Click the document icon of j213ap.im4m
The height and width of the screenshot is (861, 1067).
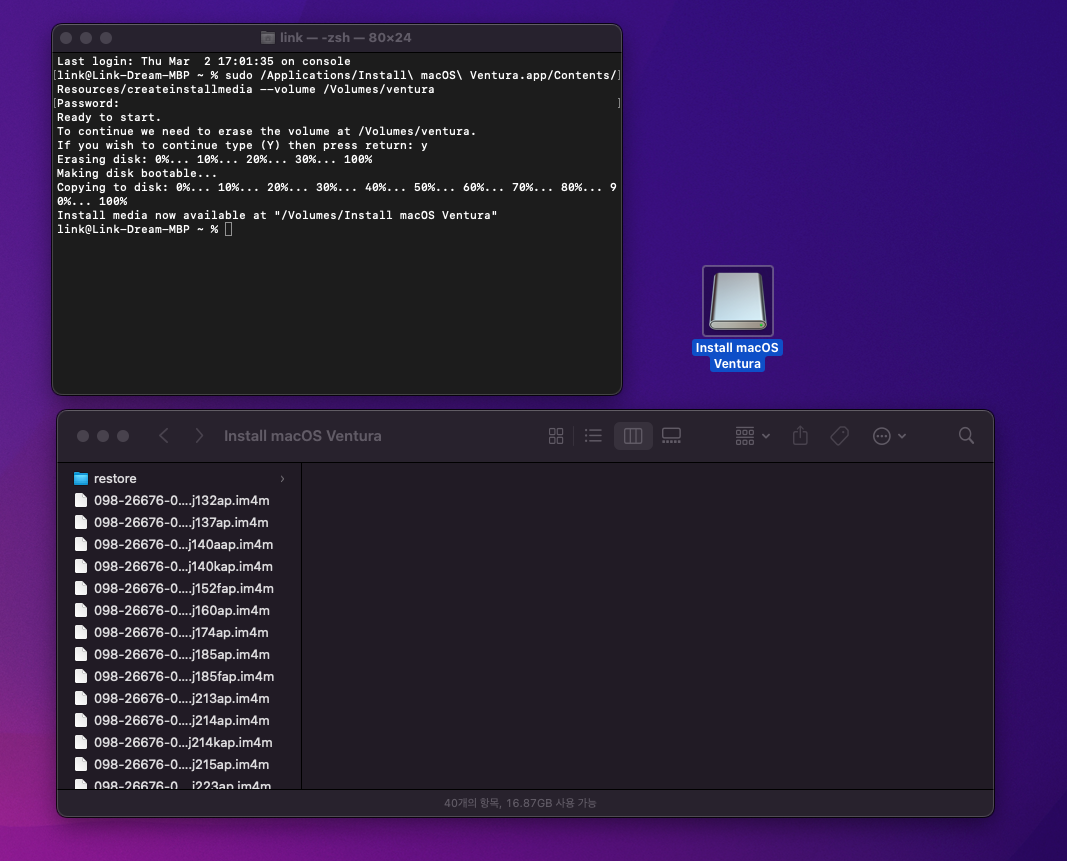tap(81, 698)
